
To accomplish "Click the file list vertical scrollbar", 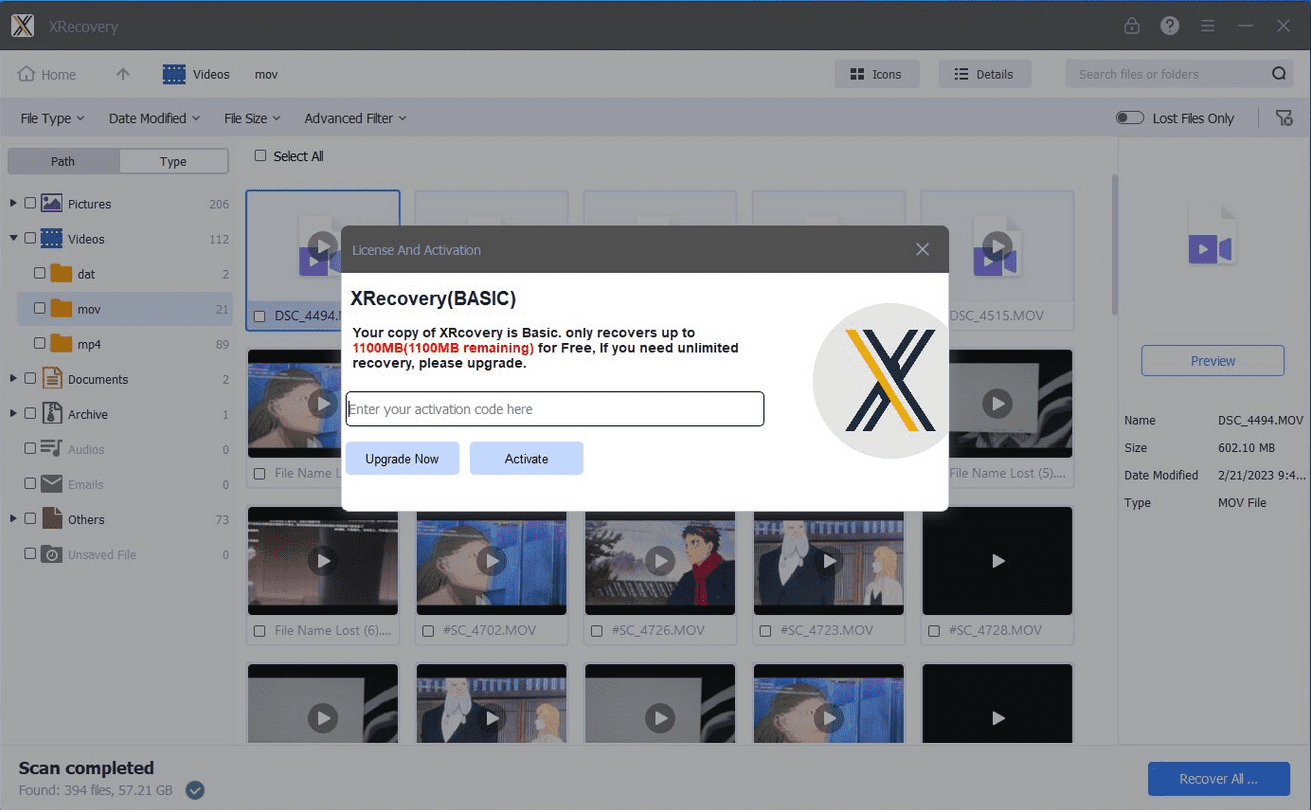I will (x=1115, y=245).
